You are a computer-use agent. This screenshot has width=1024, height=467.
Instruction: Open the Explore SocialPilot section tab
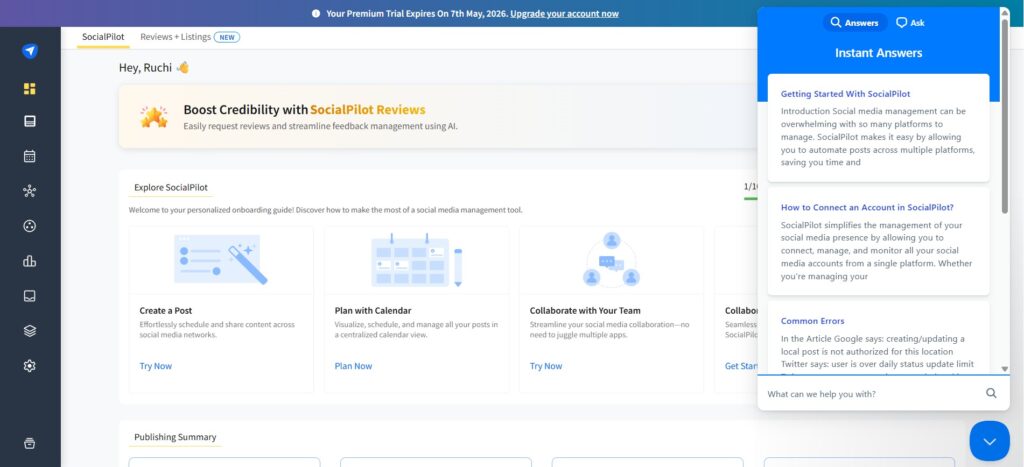pos(171,187)
